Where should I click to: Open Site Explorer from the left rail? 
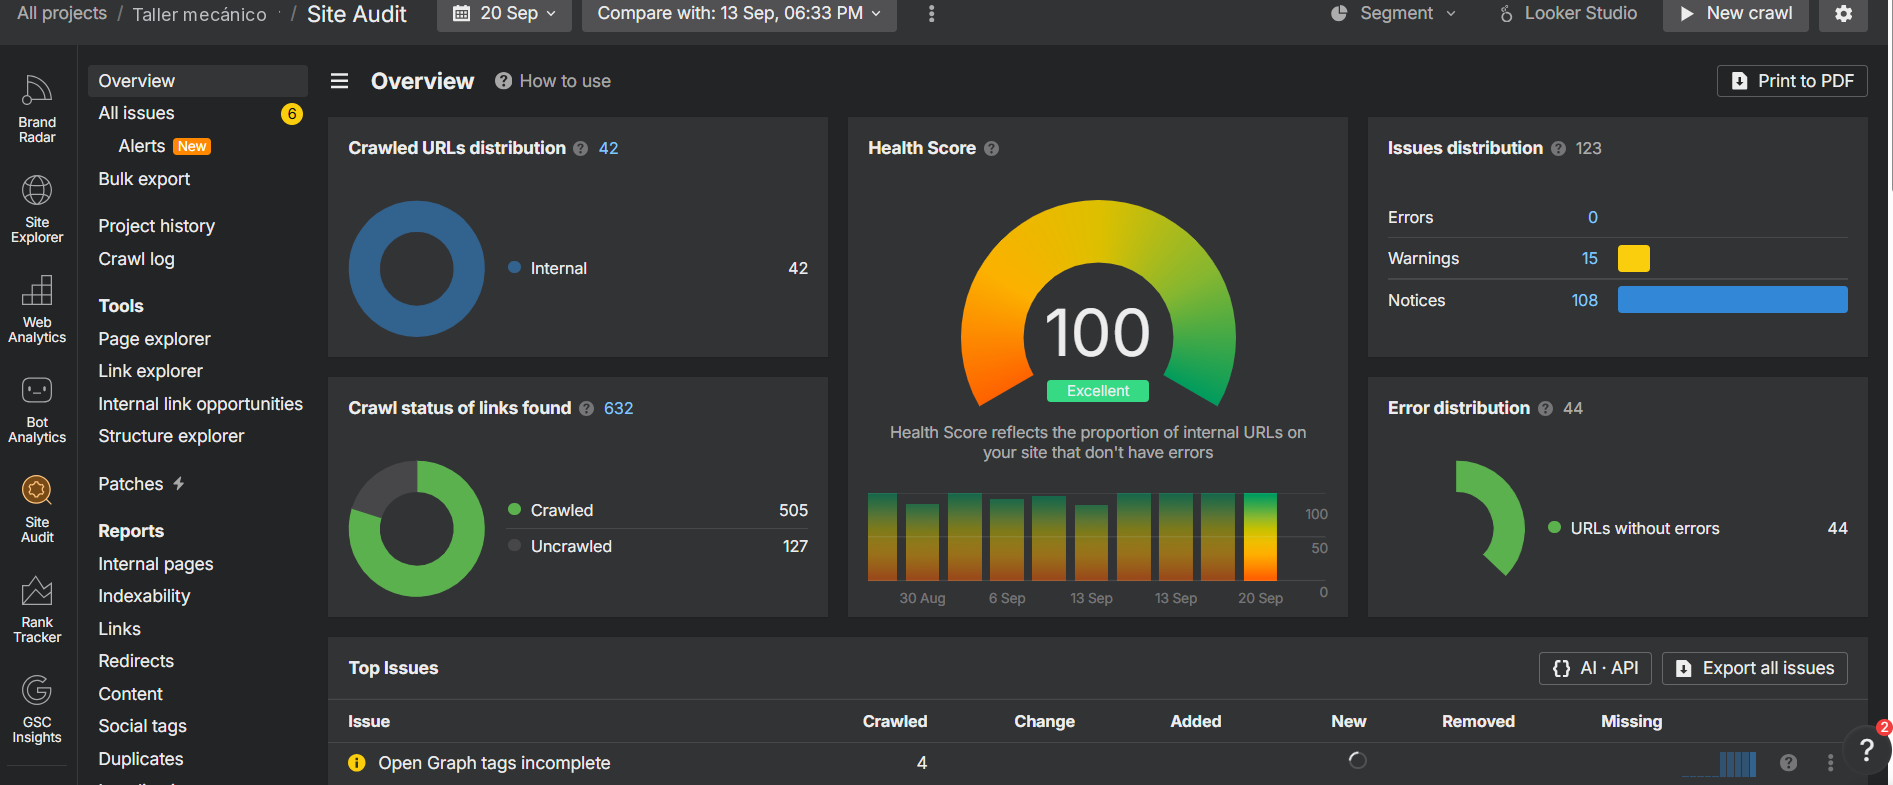tap(37, 209)
